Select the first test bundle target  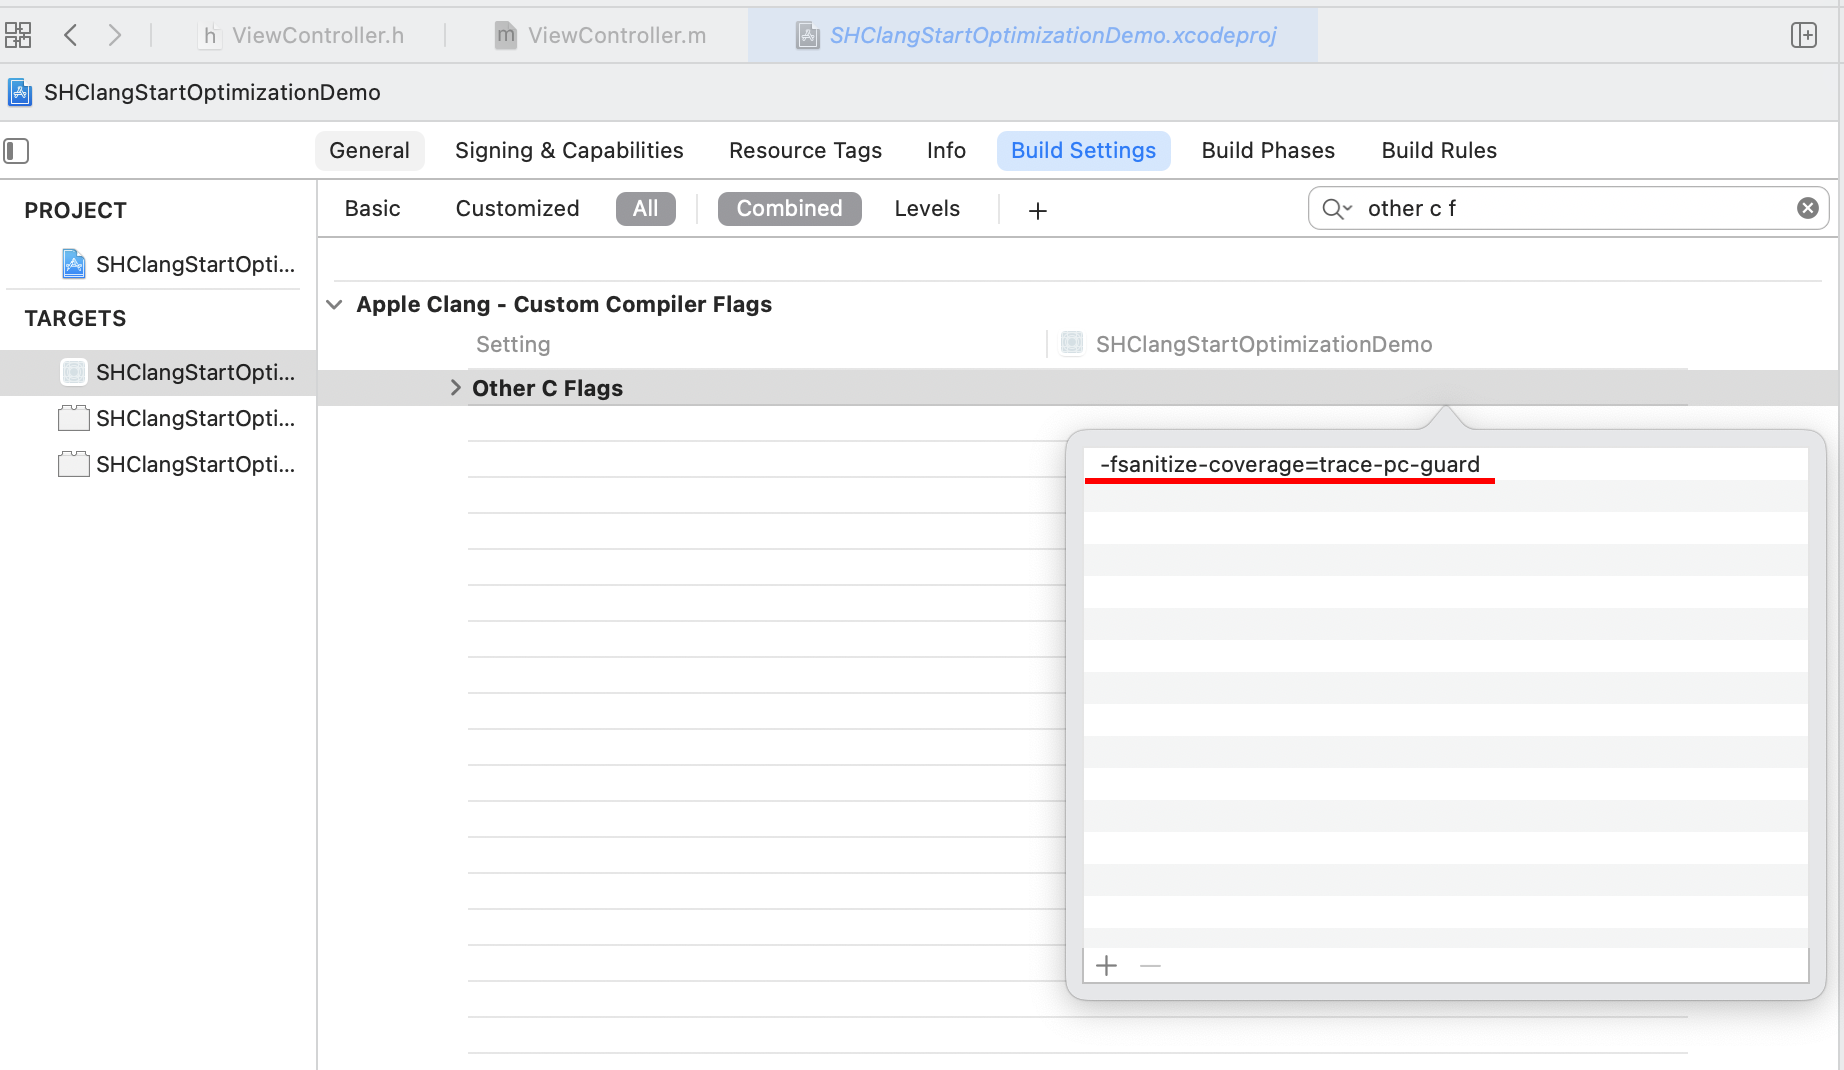(177, 418)
